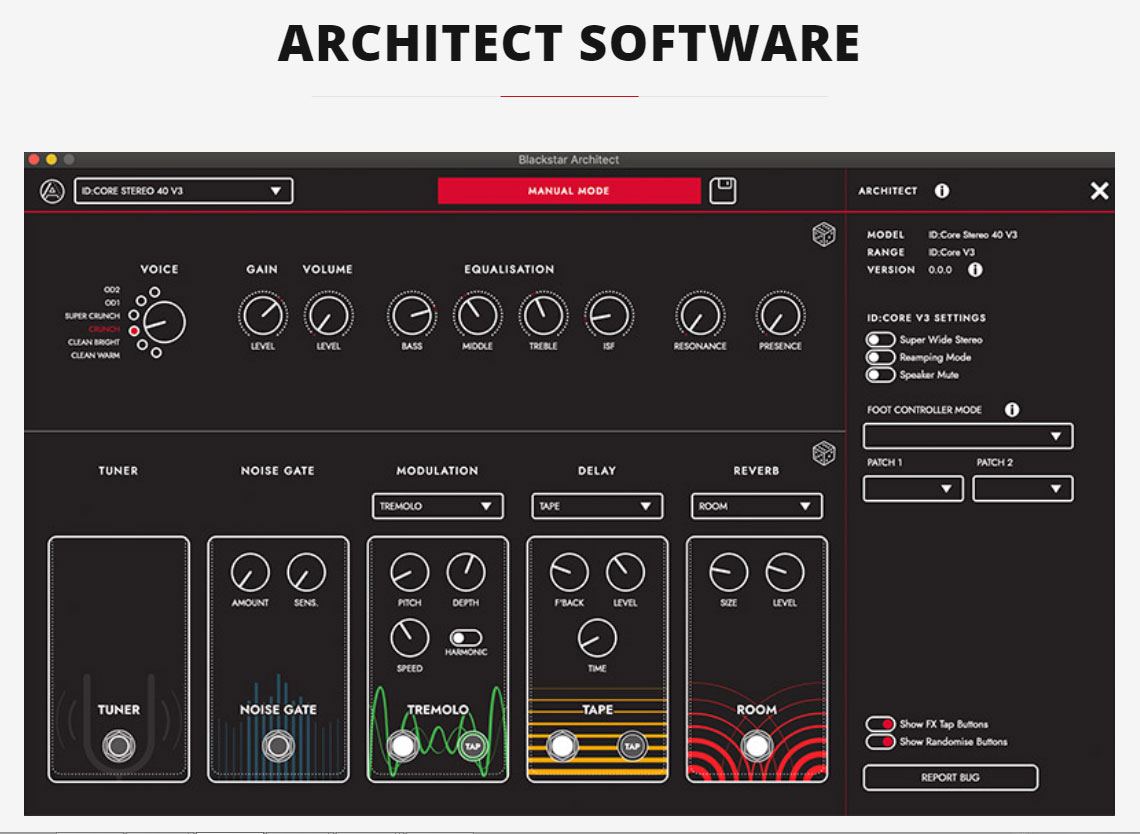Image resolution: width=1140 pixels, height=834 pixels.
Task: Open the Reverb type dropdown showing Room
Action: [756, 506]
